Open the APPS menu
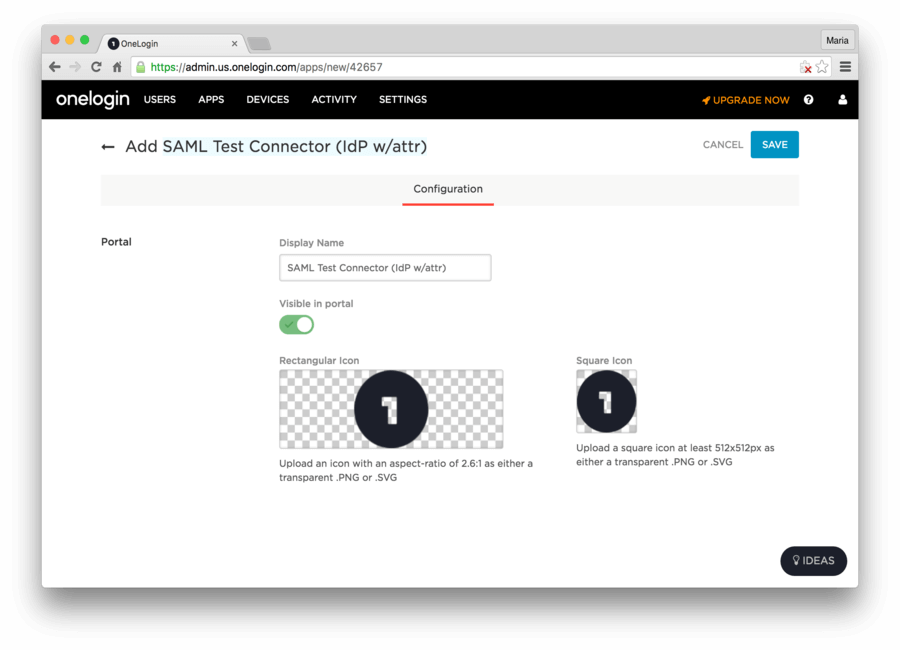 211,100
